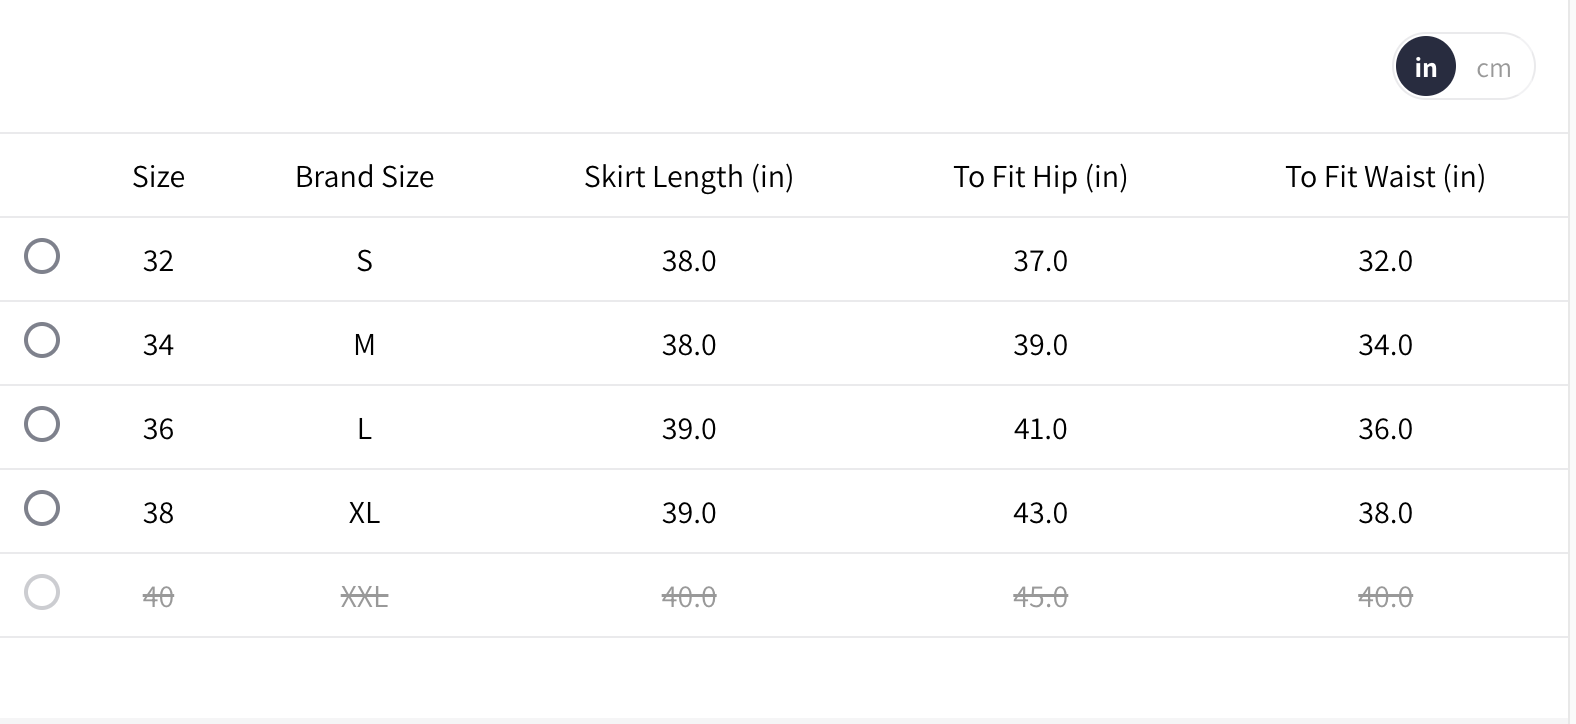Click the Skirt Length (in) header
This screenshot has height=724, width=1576.
688,177
